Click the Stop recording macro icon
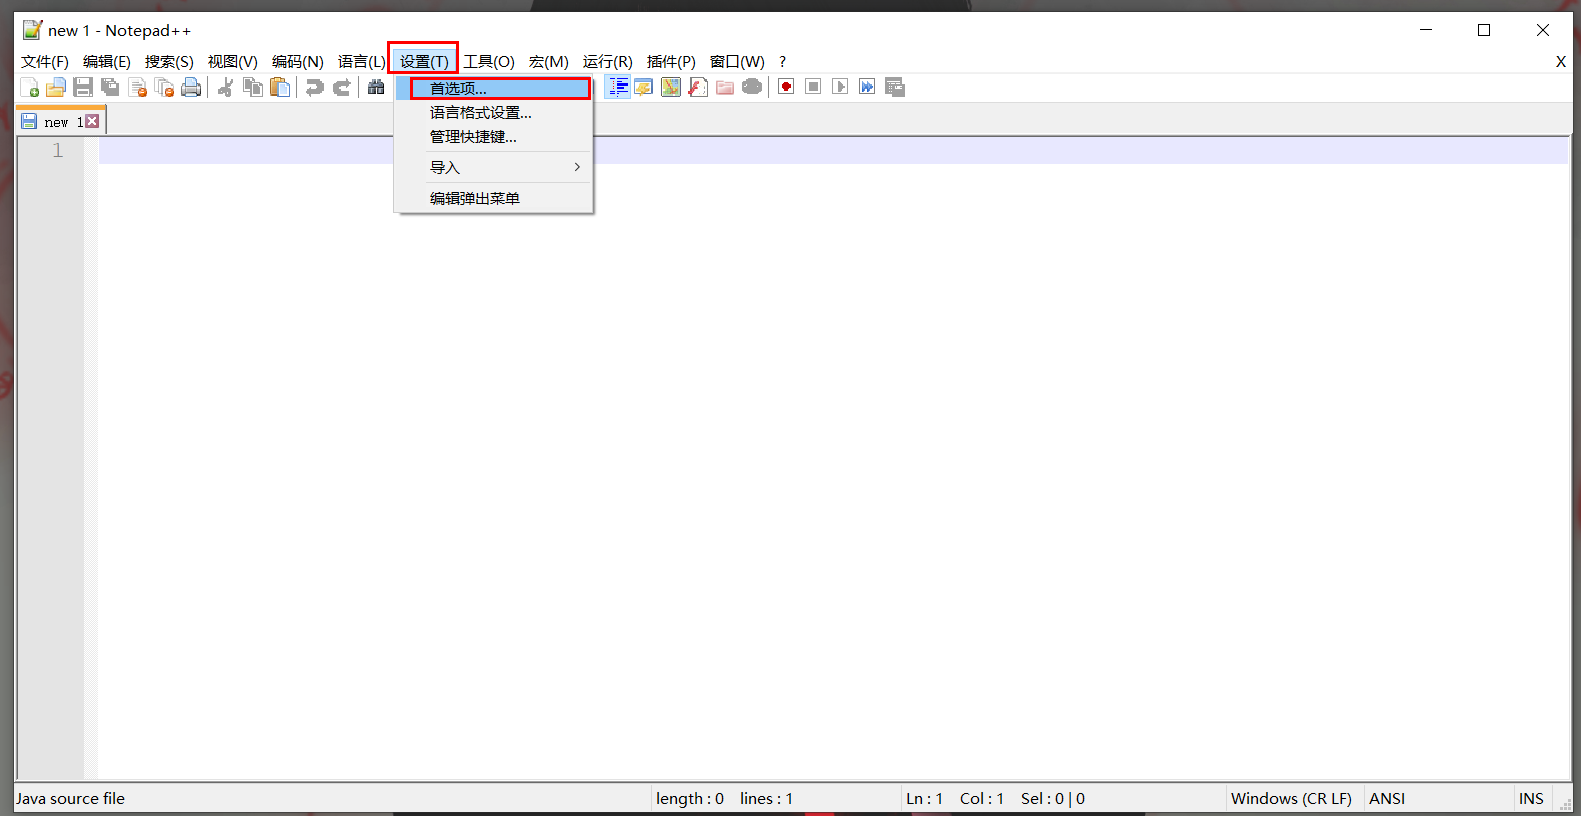The width and height of the screenshot is (1581, 816). pos(813,87)
